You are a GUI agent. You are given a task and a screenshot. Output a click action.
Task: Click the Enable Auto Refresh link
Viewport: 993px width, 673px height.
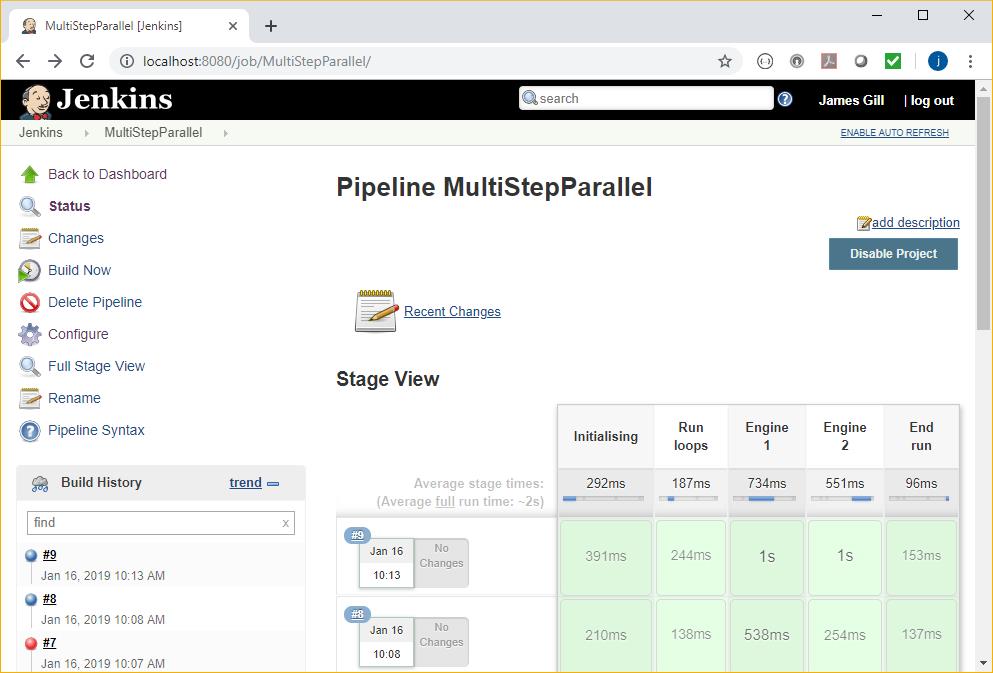894,133
